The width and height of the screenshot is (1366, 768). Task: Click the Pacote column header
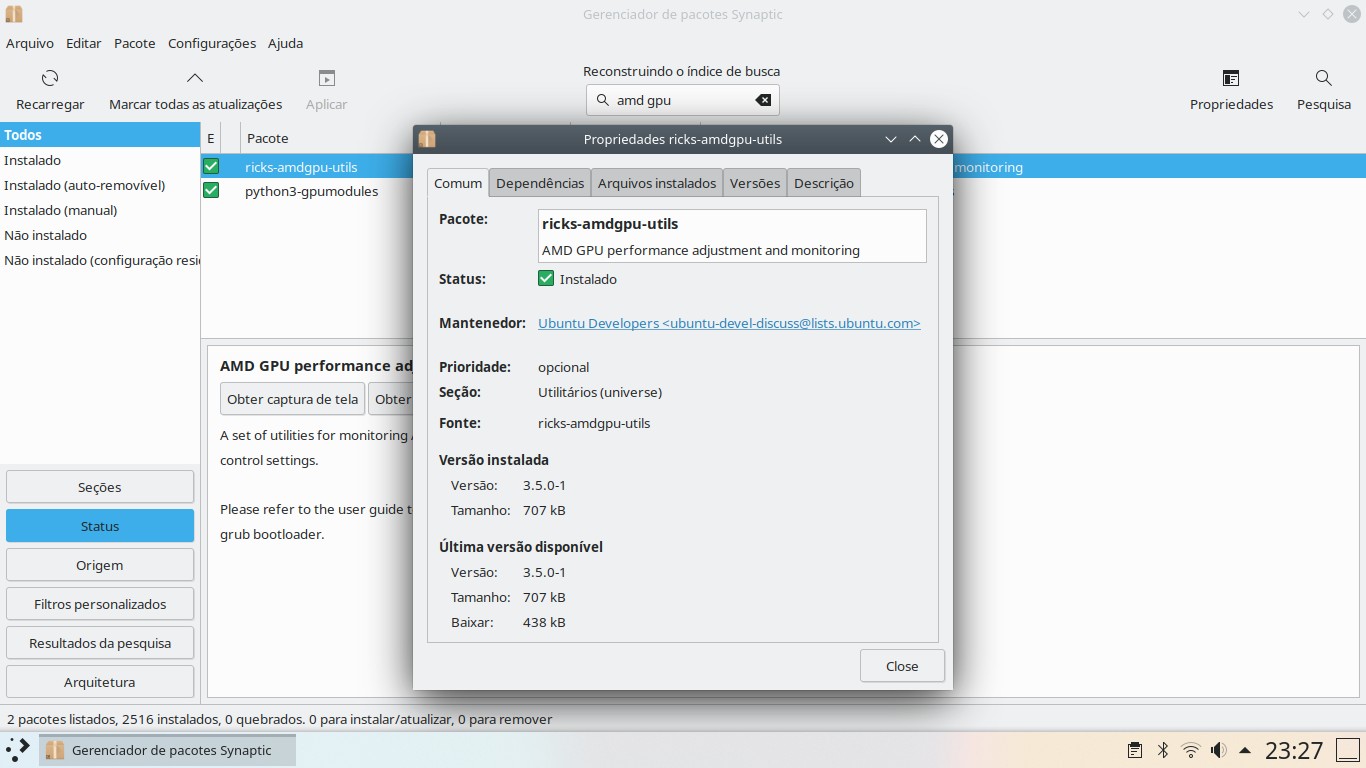pos(328,138)
